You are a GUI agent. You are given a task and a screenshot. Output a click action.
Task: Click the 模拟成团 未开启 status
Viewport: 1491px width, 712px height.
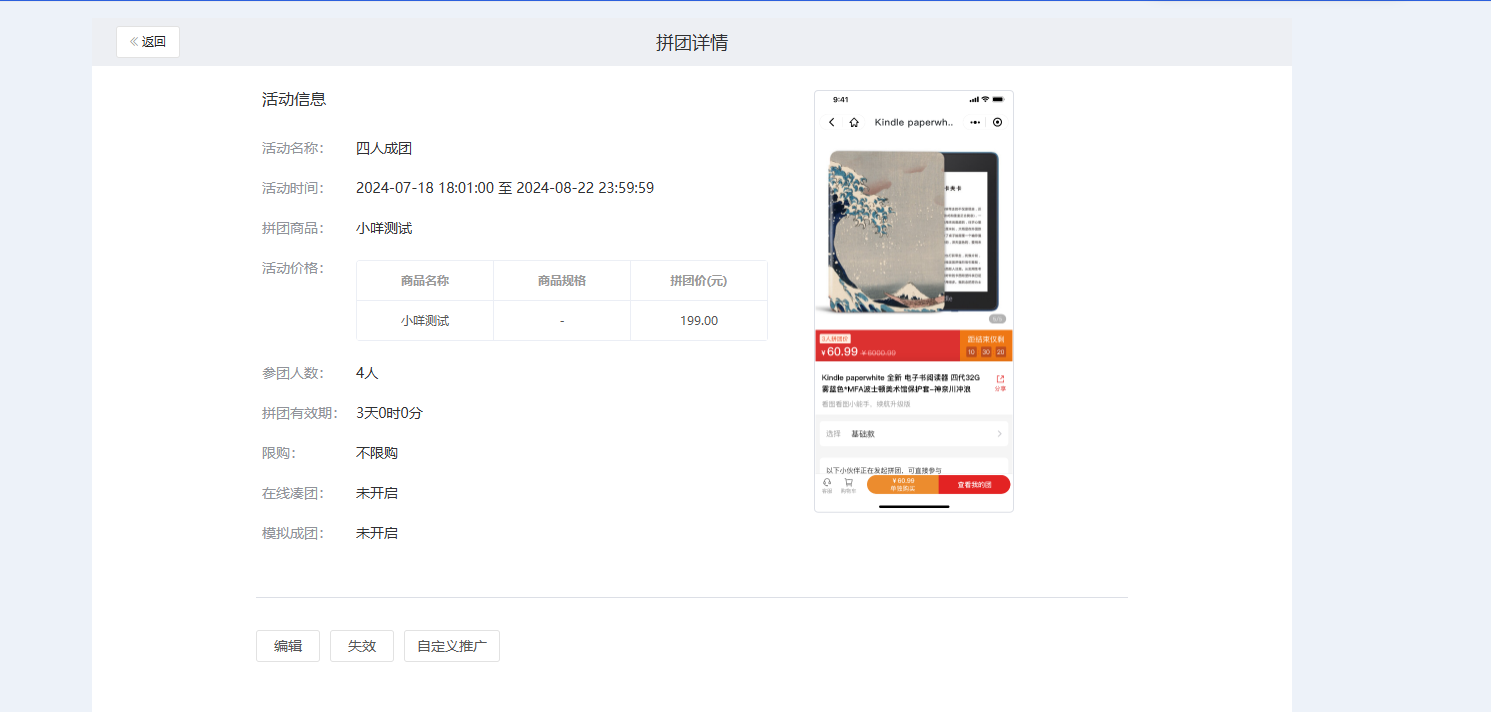coord(377,533)
